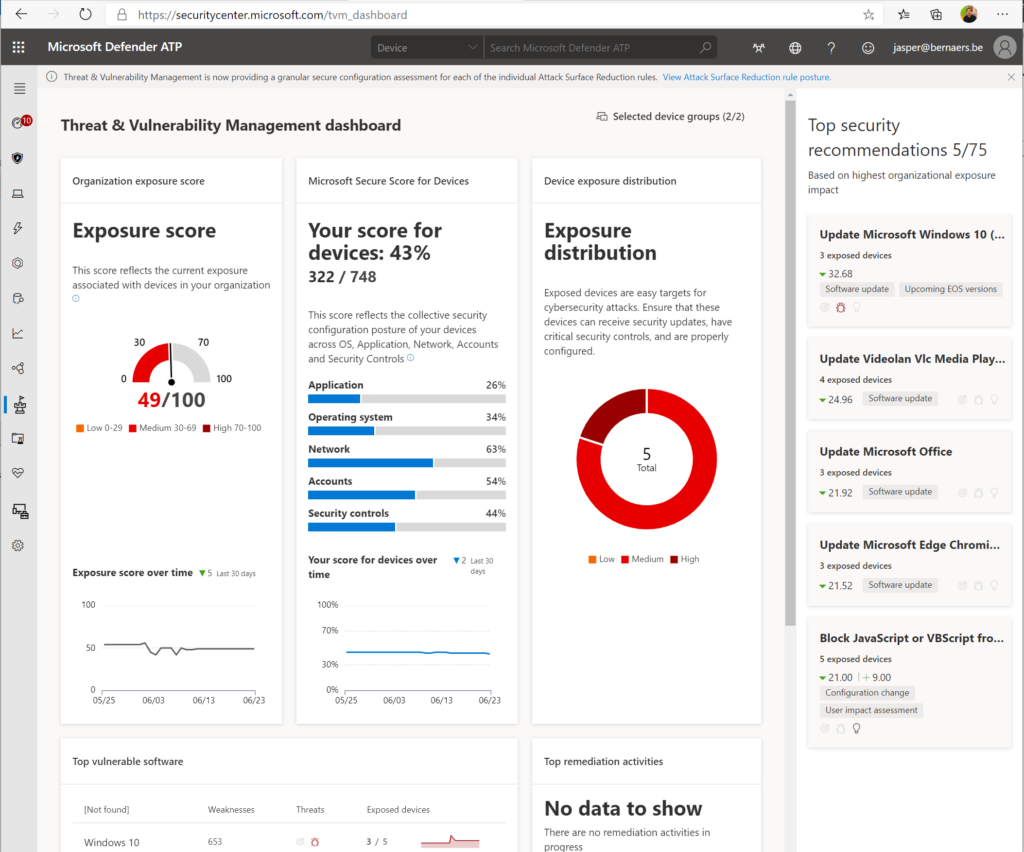Open the user account avatar in header
The image size is (1024, 852).
1004,47
